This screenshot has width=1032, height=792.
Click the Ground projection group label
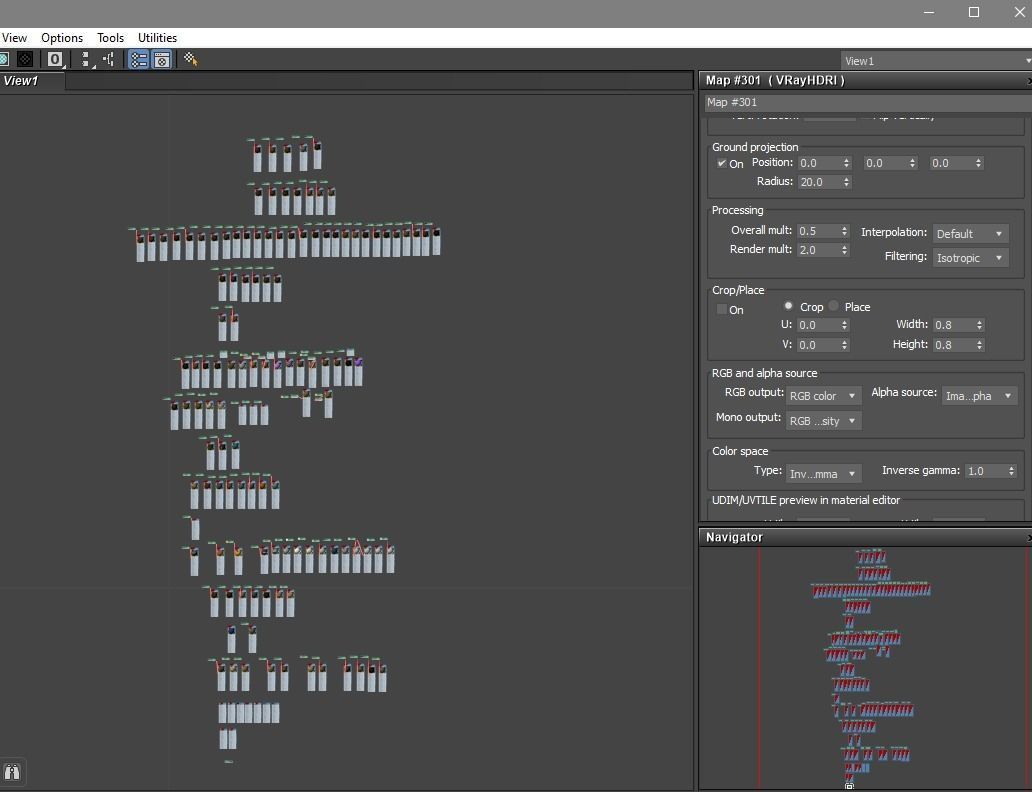pos(755,147)
